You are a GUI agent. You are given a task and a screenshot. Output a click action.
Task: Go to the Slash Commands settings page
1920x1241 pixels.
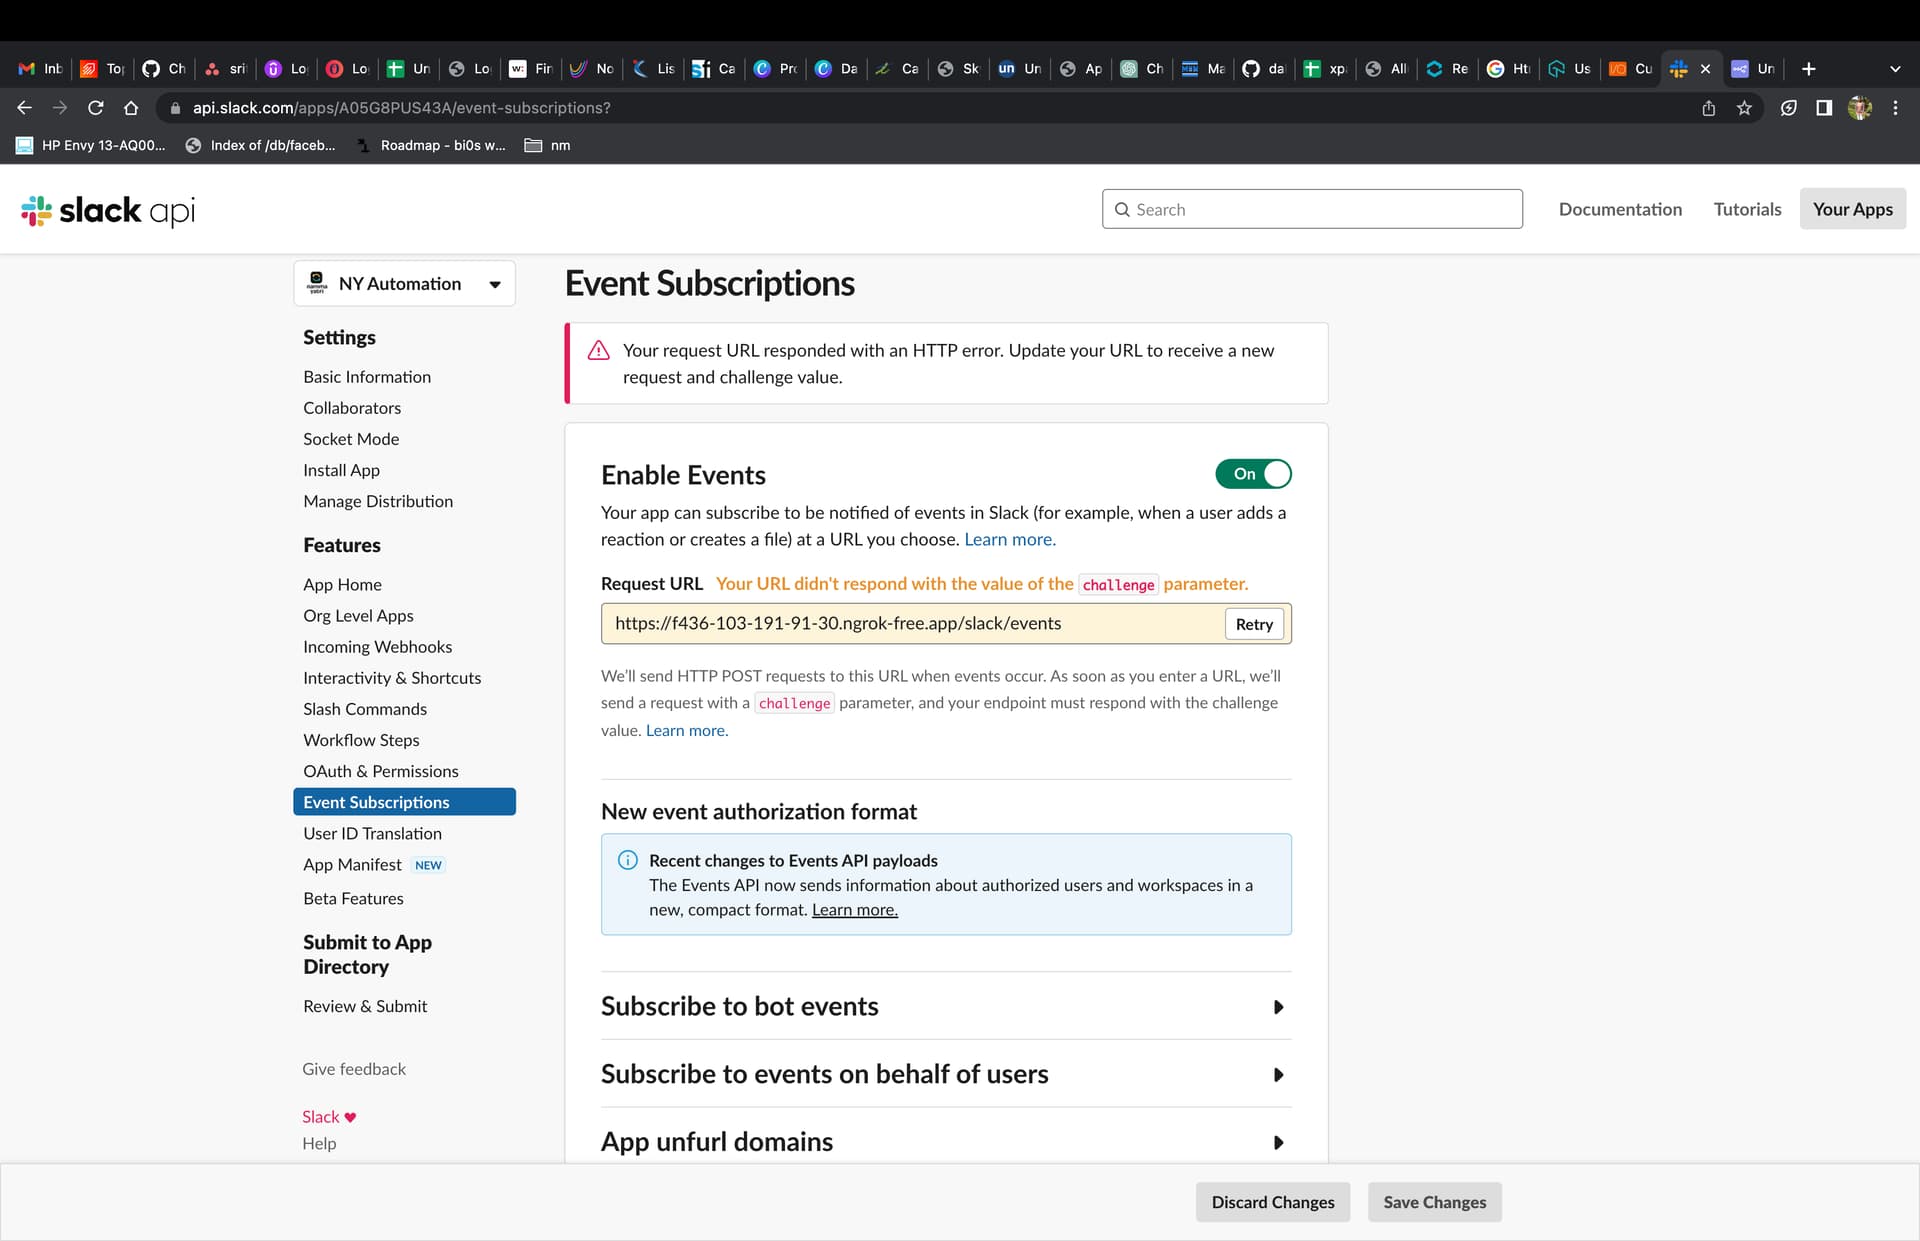[x=364, y=709]
